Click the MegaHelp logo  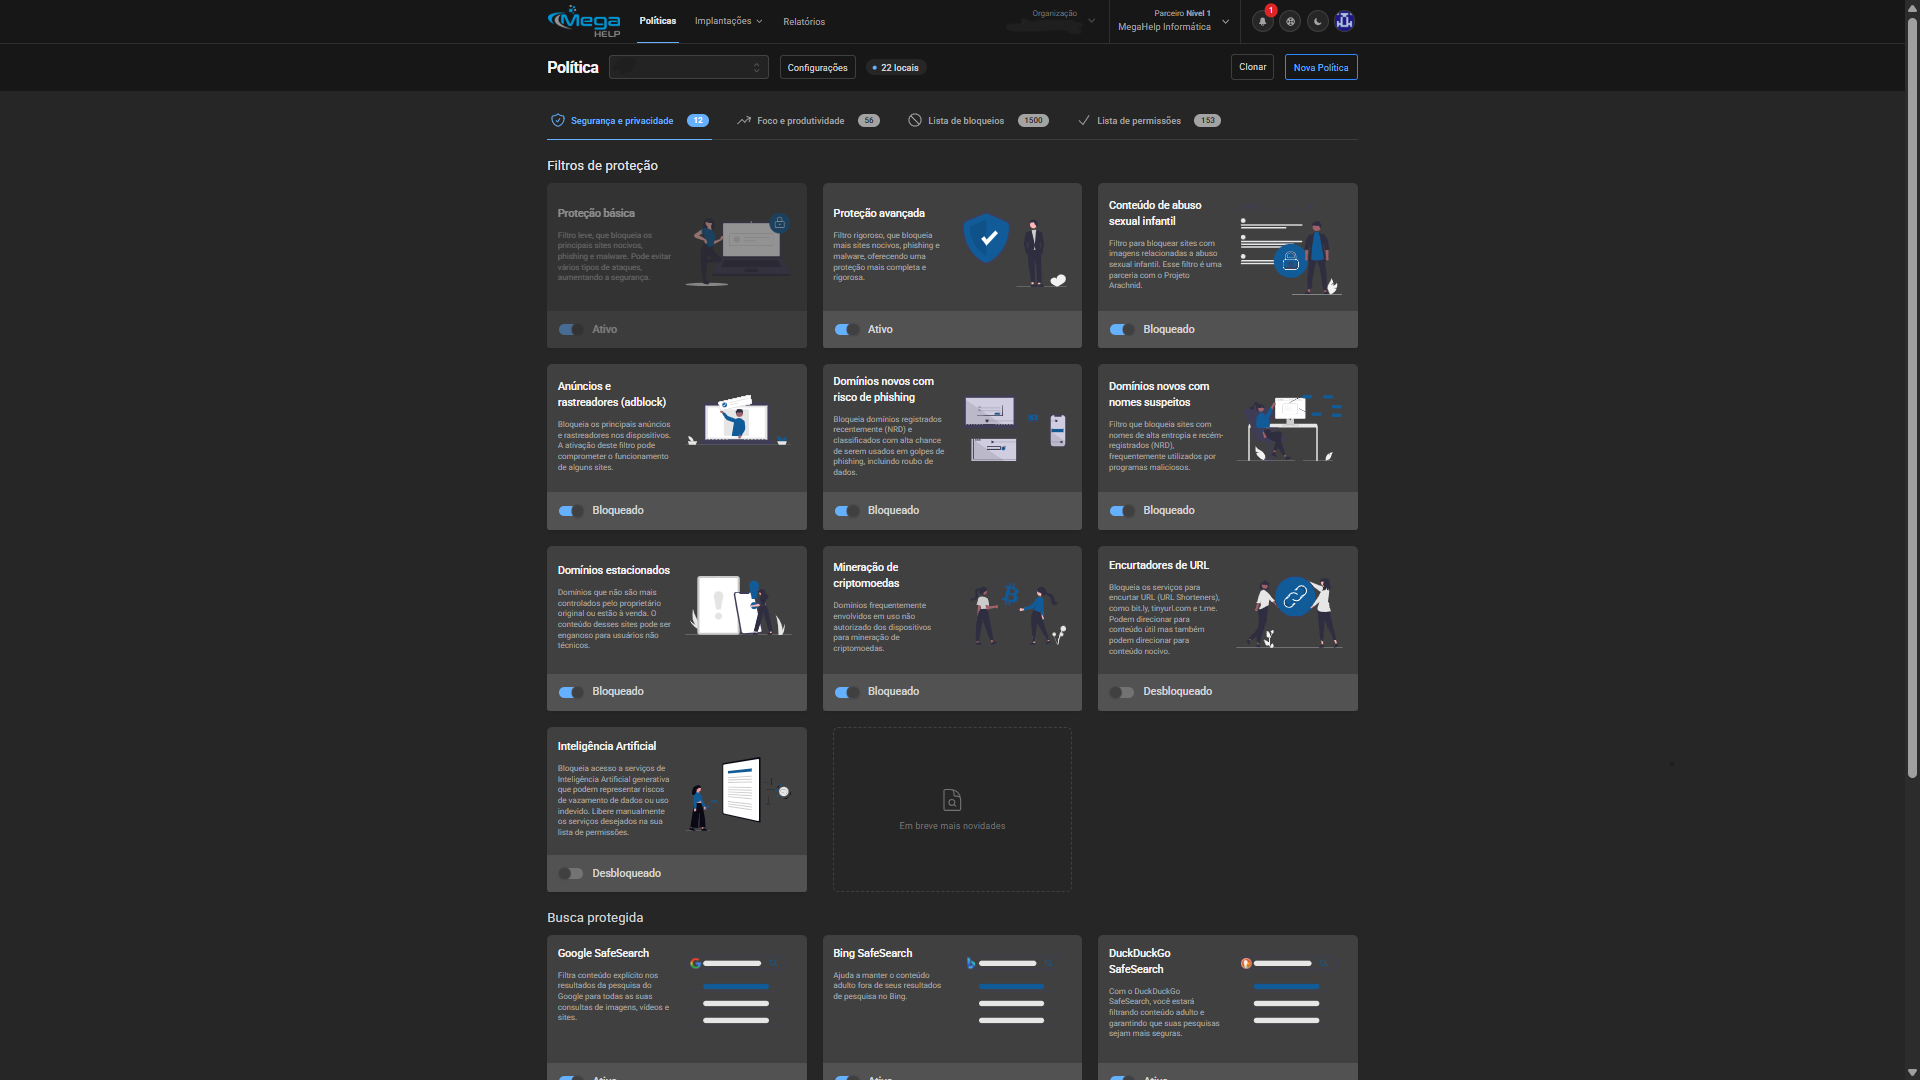coord(584,21)
